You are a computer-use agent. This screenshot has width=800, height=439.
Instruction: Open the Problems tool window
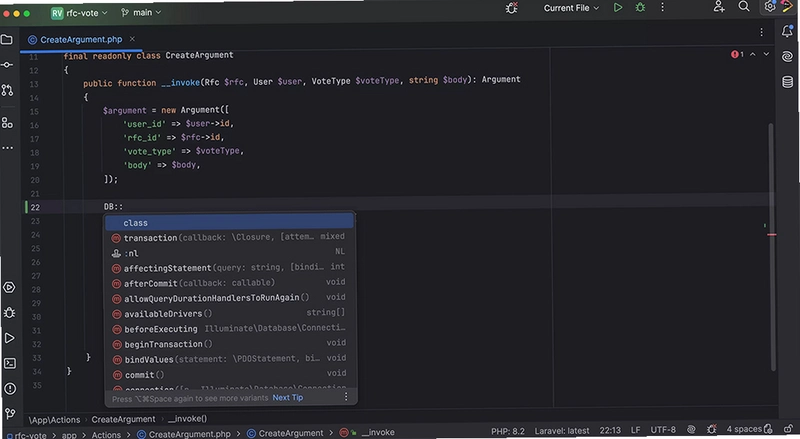[10, 388]
